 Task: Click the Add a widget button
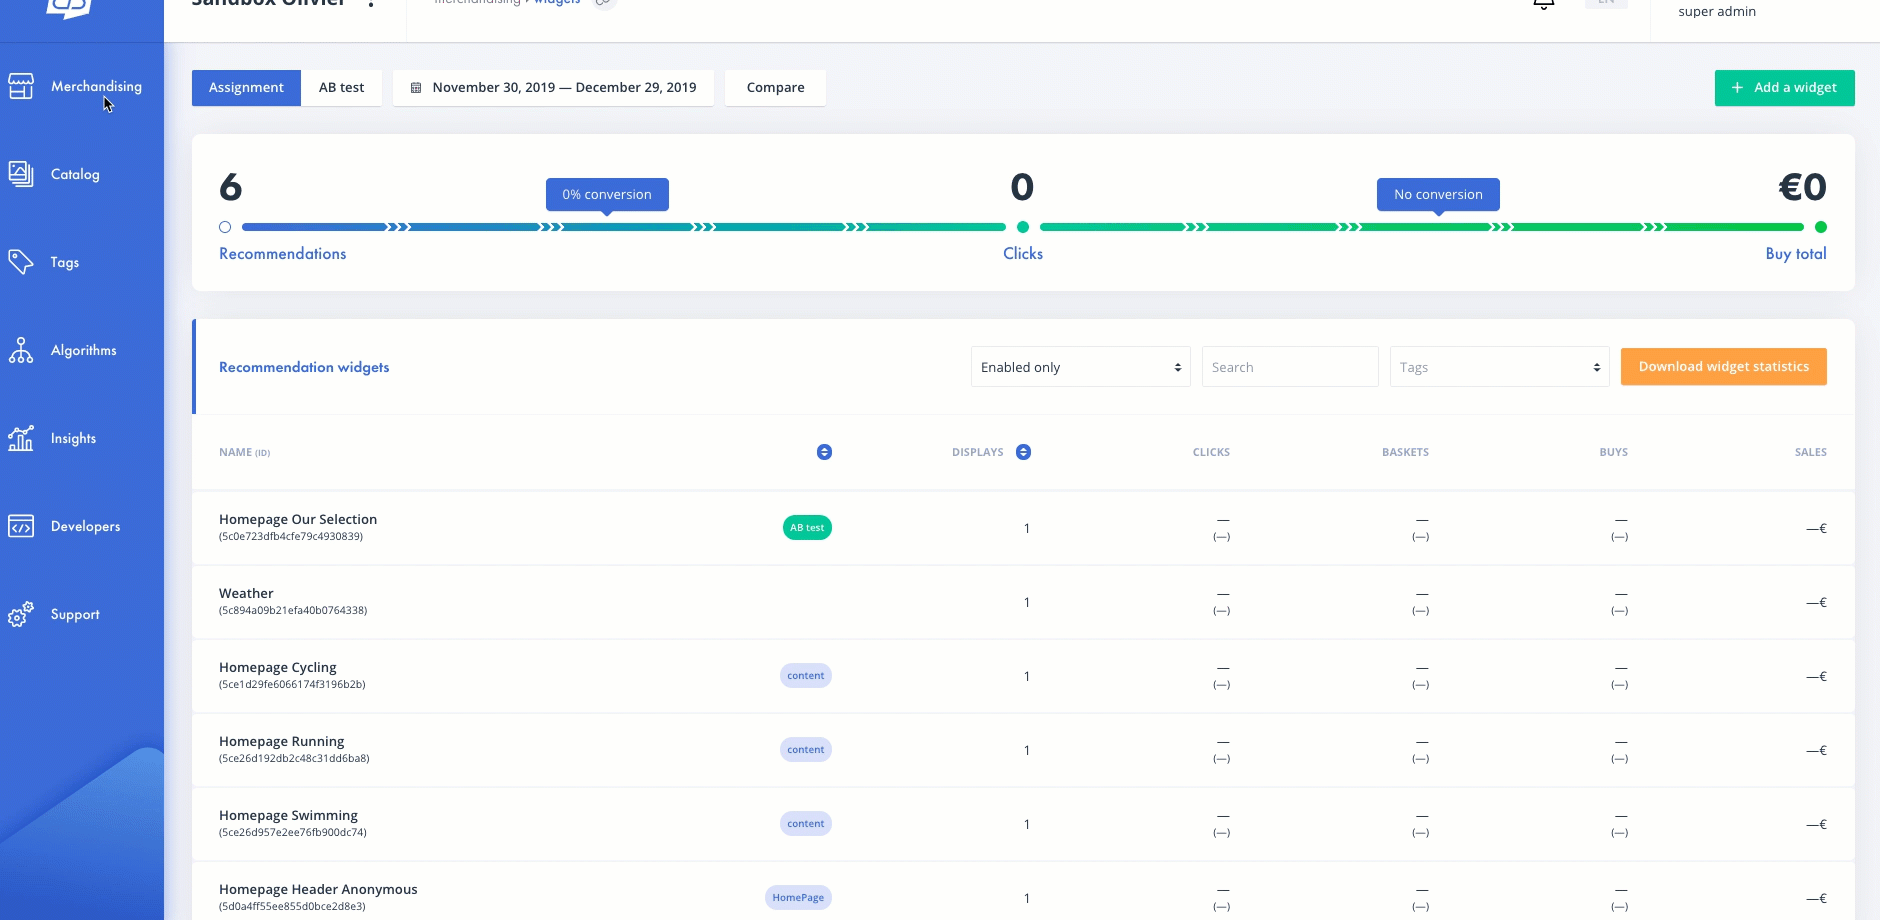point(1784,88)
